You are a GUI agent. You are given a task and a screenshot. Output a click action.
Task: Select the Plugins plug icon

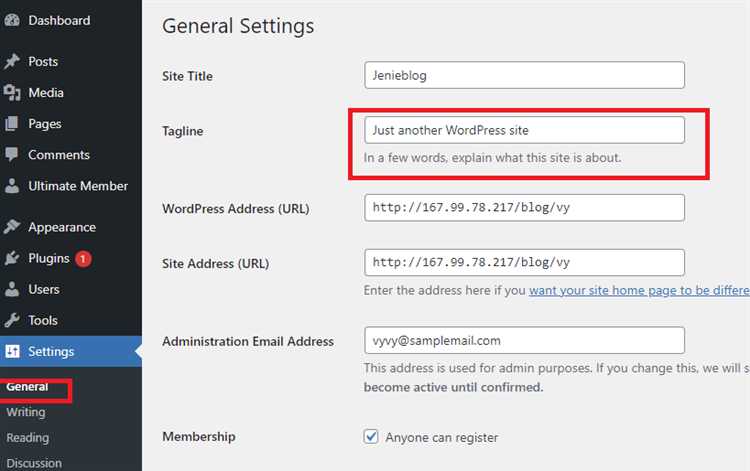coord(12,258)
